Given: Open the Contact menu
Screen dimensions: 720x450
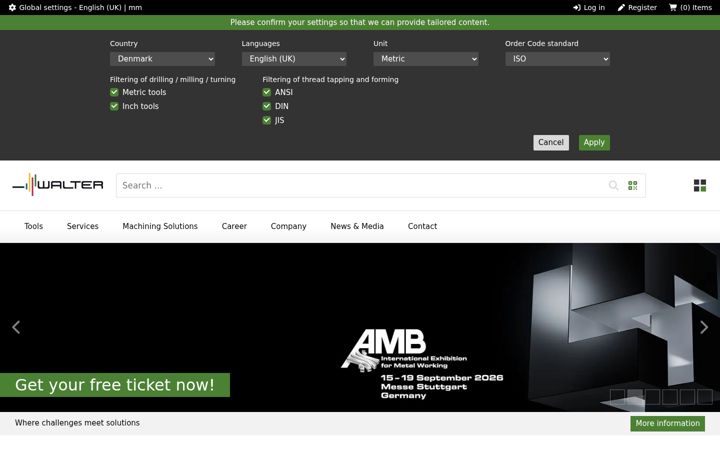Looking at the screenshot, I should click(422, 226).
